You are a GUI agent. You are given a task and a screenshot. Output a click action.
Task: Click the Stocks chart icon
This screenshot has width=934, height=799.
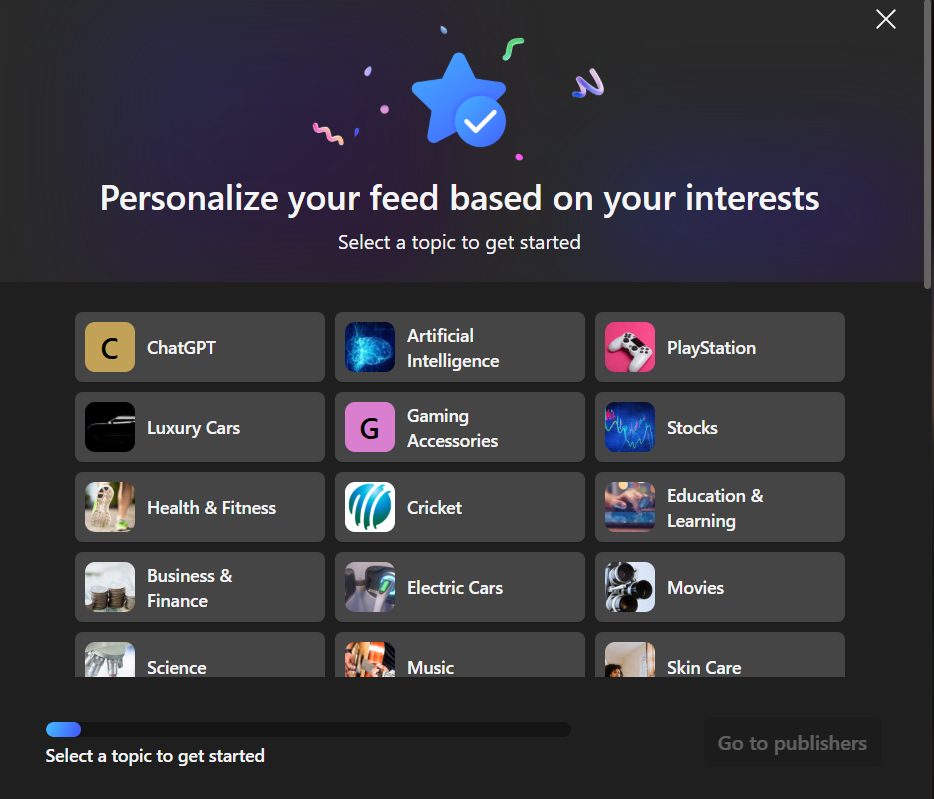pyautogui.click(x=630, y=427)
